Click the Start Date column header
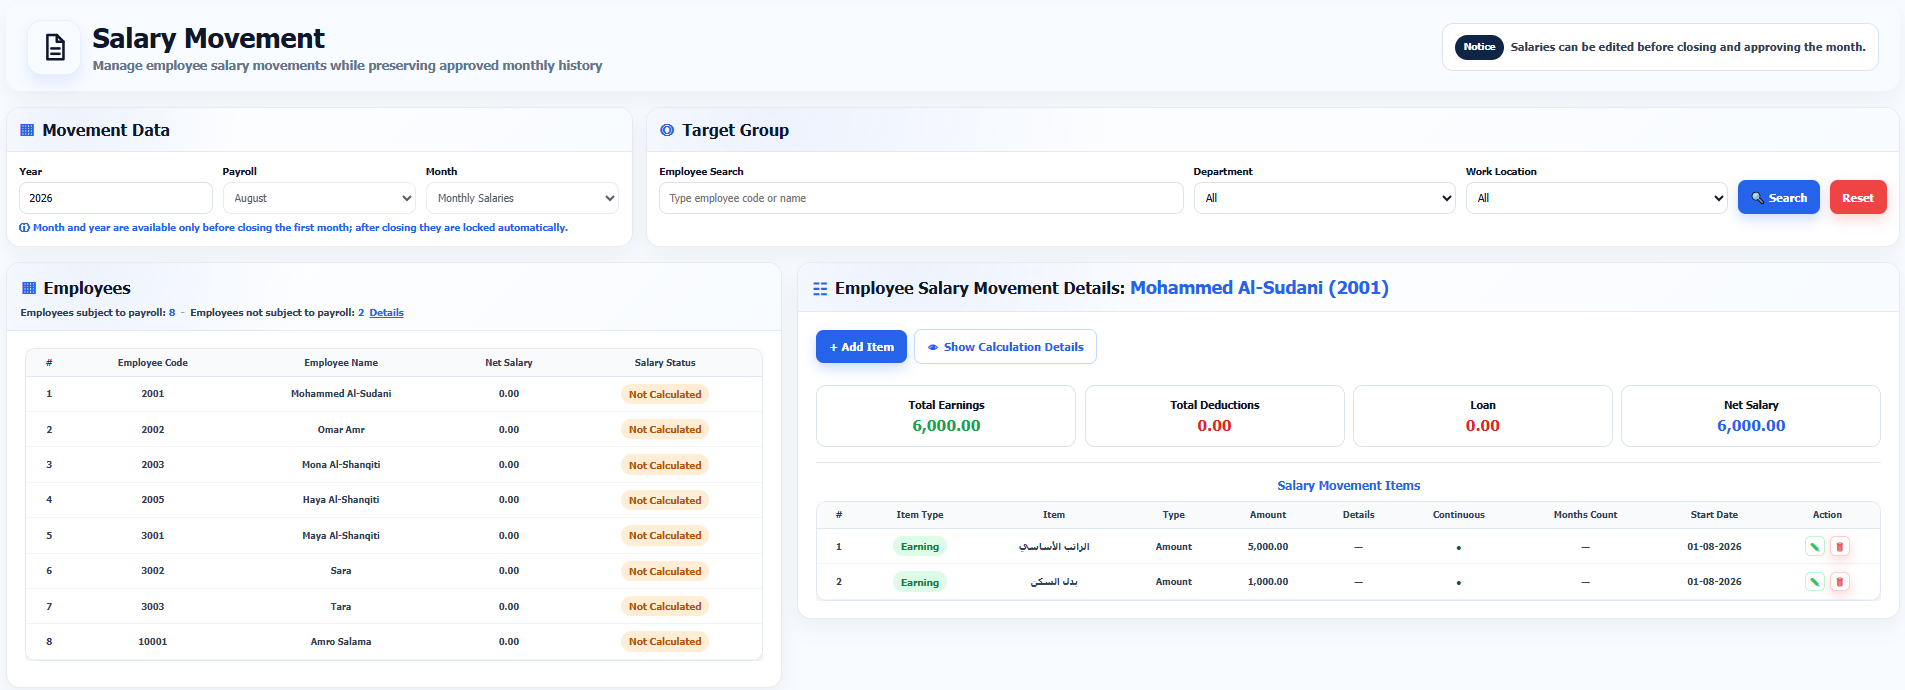Image resolution: width=1905 pixels, height=690 pixels. (x=1714, y=515)
